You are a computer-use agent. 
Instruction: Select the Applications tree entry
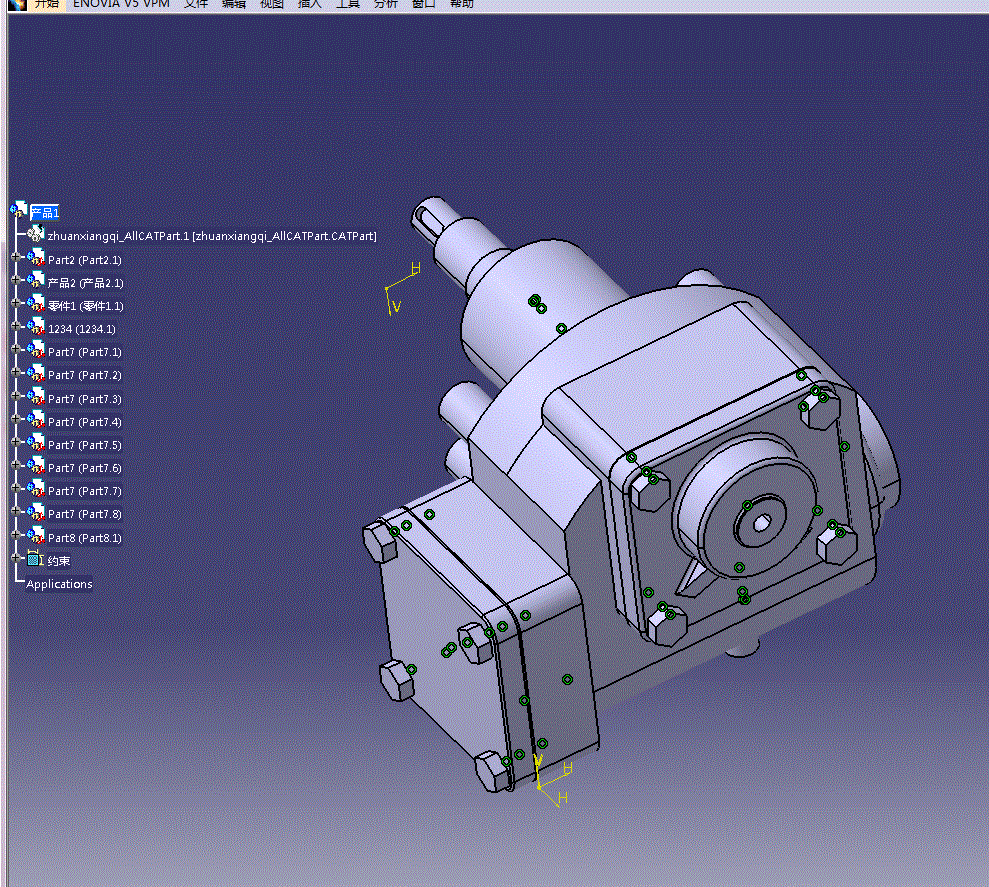point(59,584)
